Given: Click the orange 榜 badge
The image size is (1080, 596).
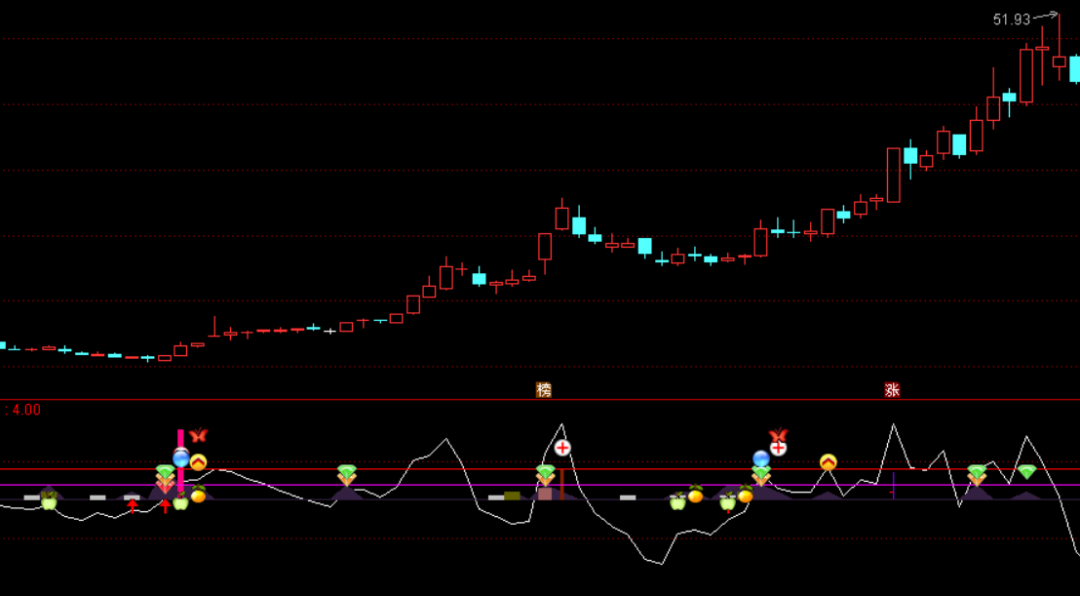Looking at the screenshot, I should 544,390.
